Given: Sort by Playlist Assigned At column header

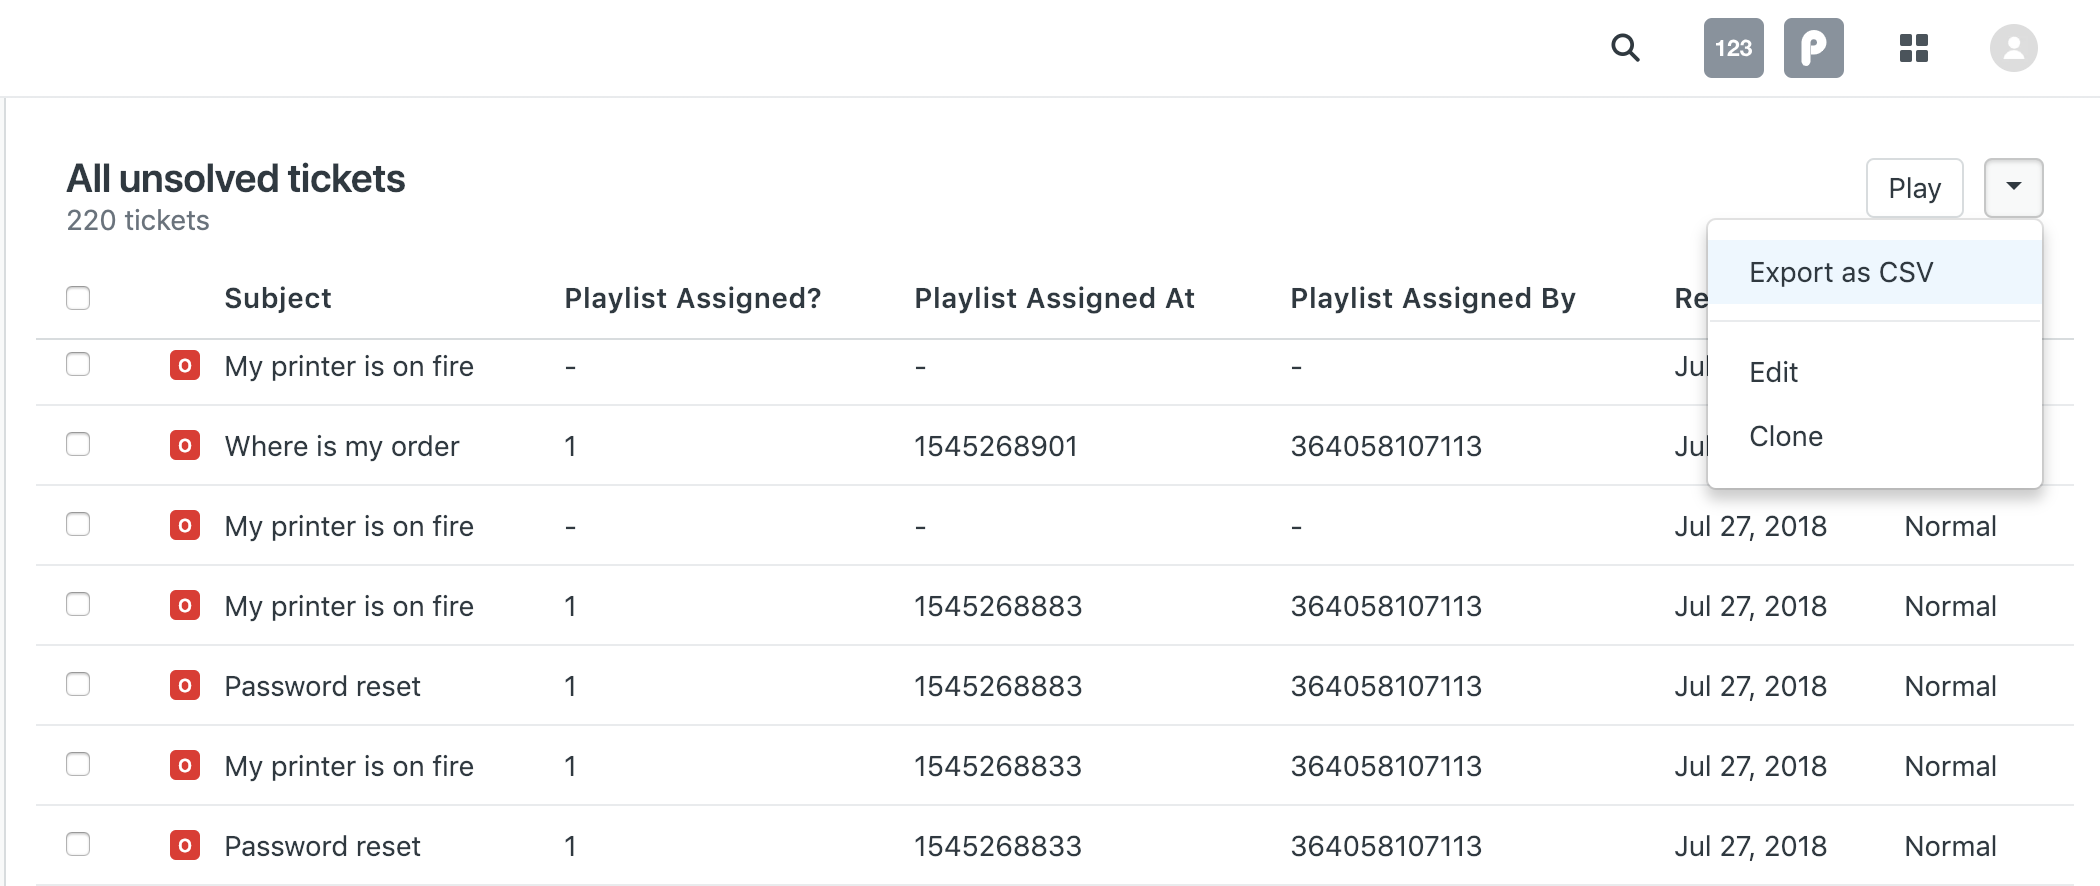Looking at the screenshot, I should (x=1054, y=298).
